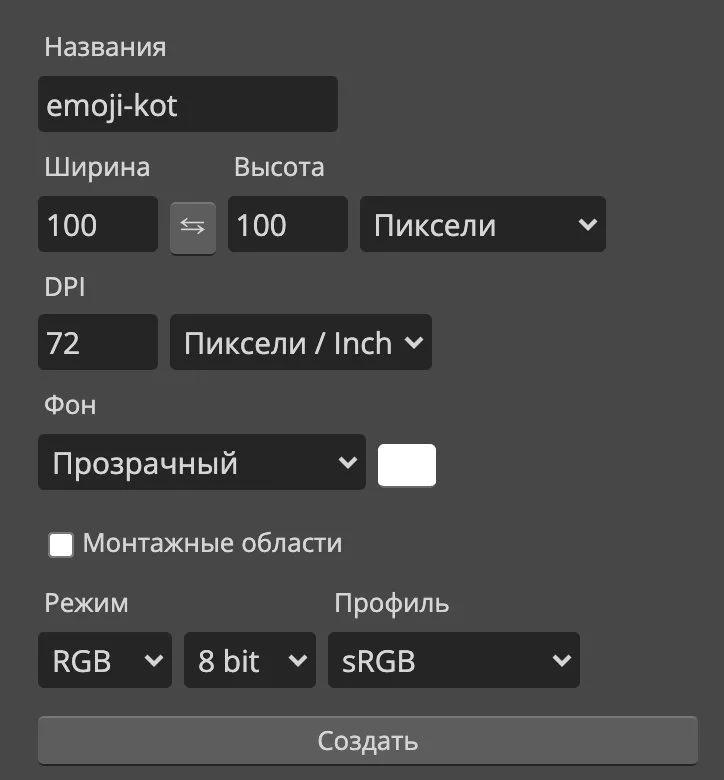Click the Монтажные области label text
Screen dimensions: 724x780
pyautogui.click(x=212, y=543)
